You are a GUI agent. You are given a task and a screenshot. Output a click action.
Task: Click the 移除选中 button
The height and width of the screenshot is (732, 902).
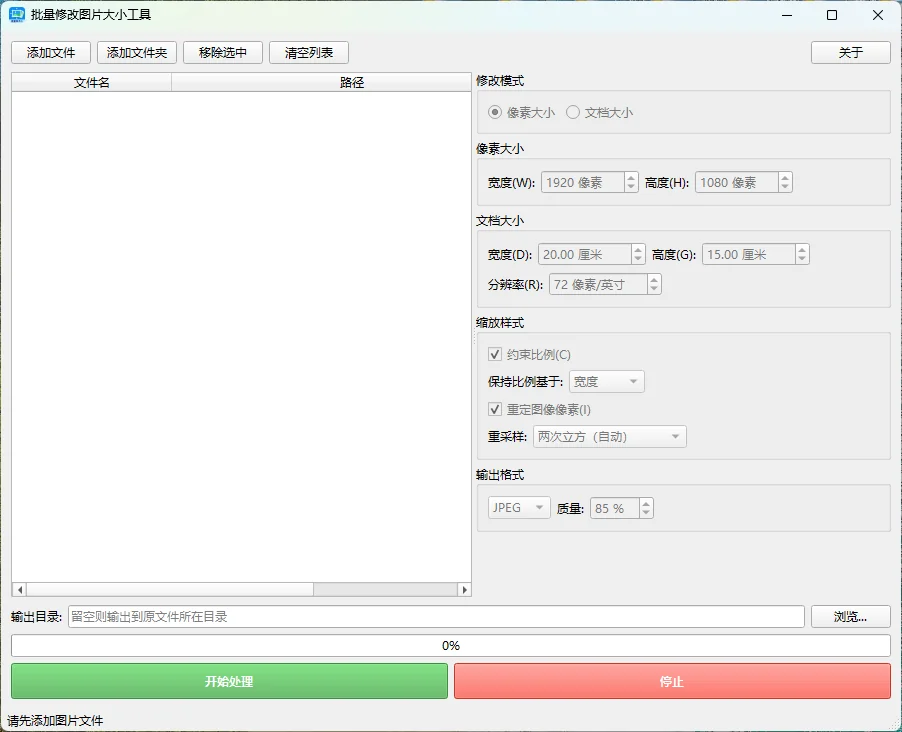pos(223,53)
